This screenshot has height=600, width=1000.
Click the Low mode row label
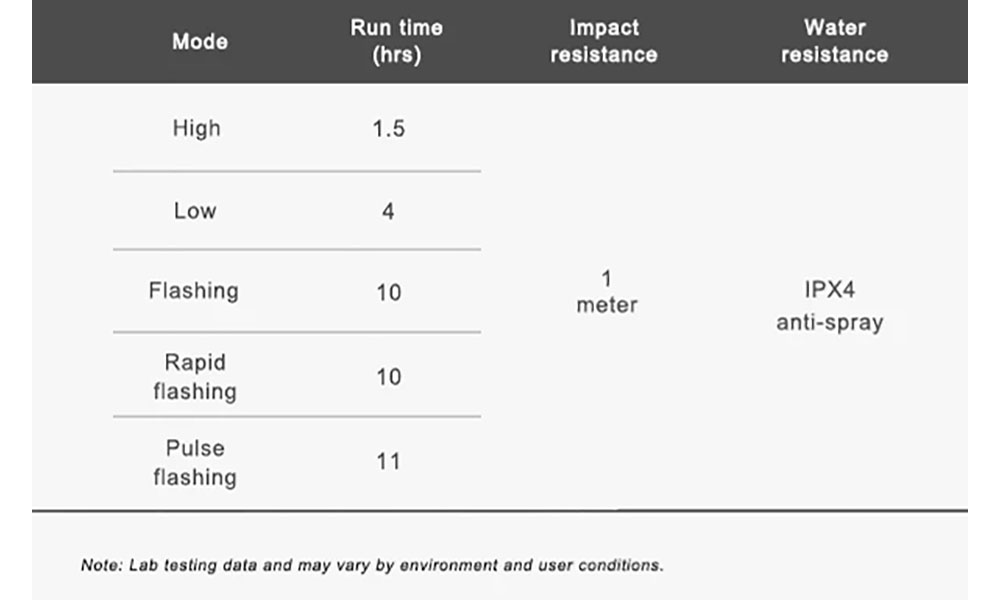[195, 211]
